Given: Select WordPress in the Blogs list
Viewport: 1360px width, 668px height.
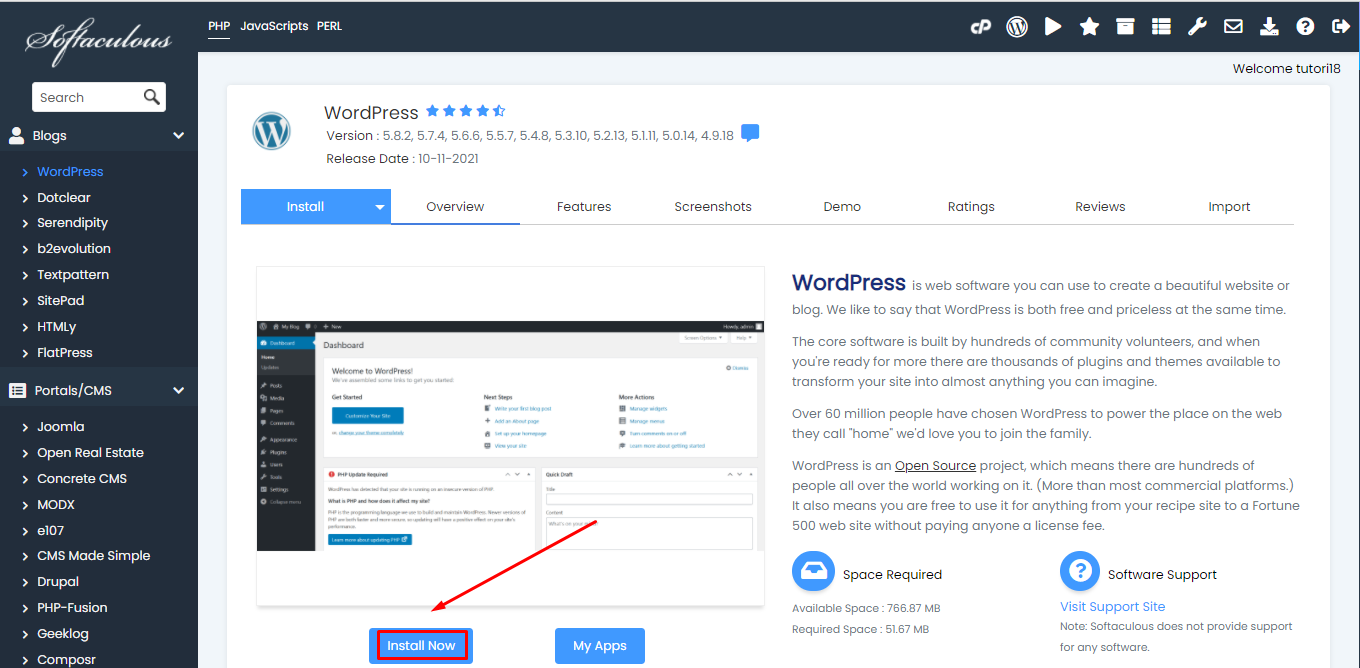Looking at the screenshot, I should pos(70,171).
